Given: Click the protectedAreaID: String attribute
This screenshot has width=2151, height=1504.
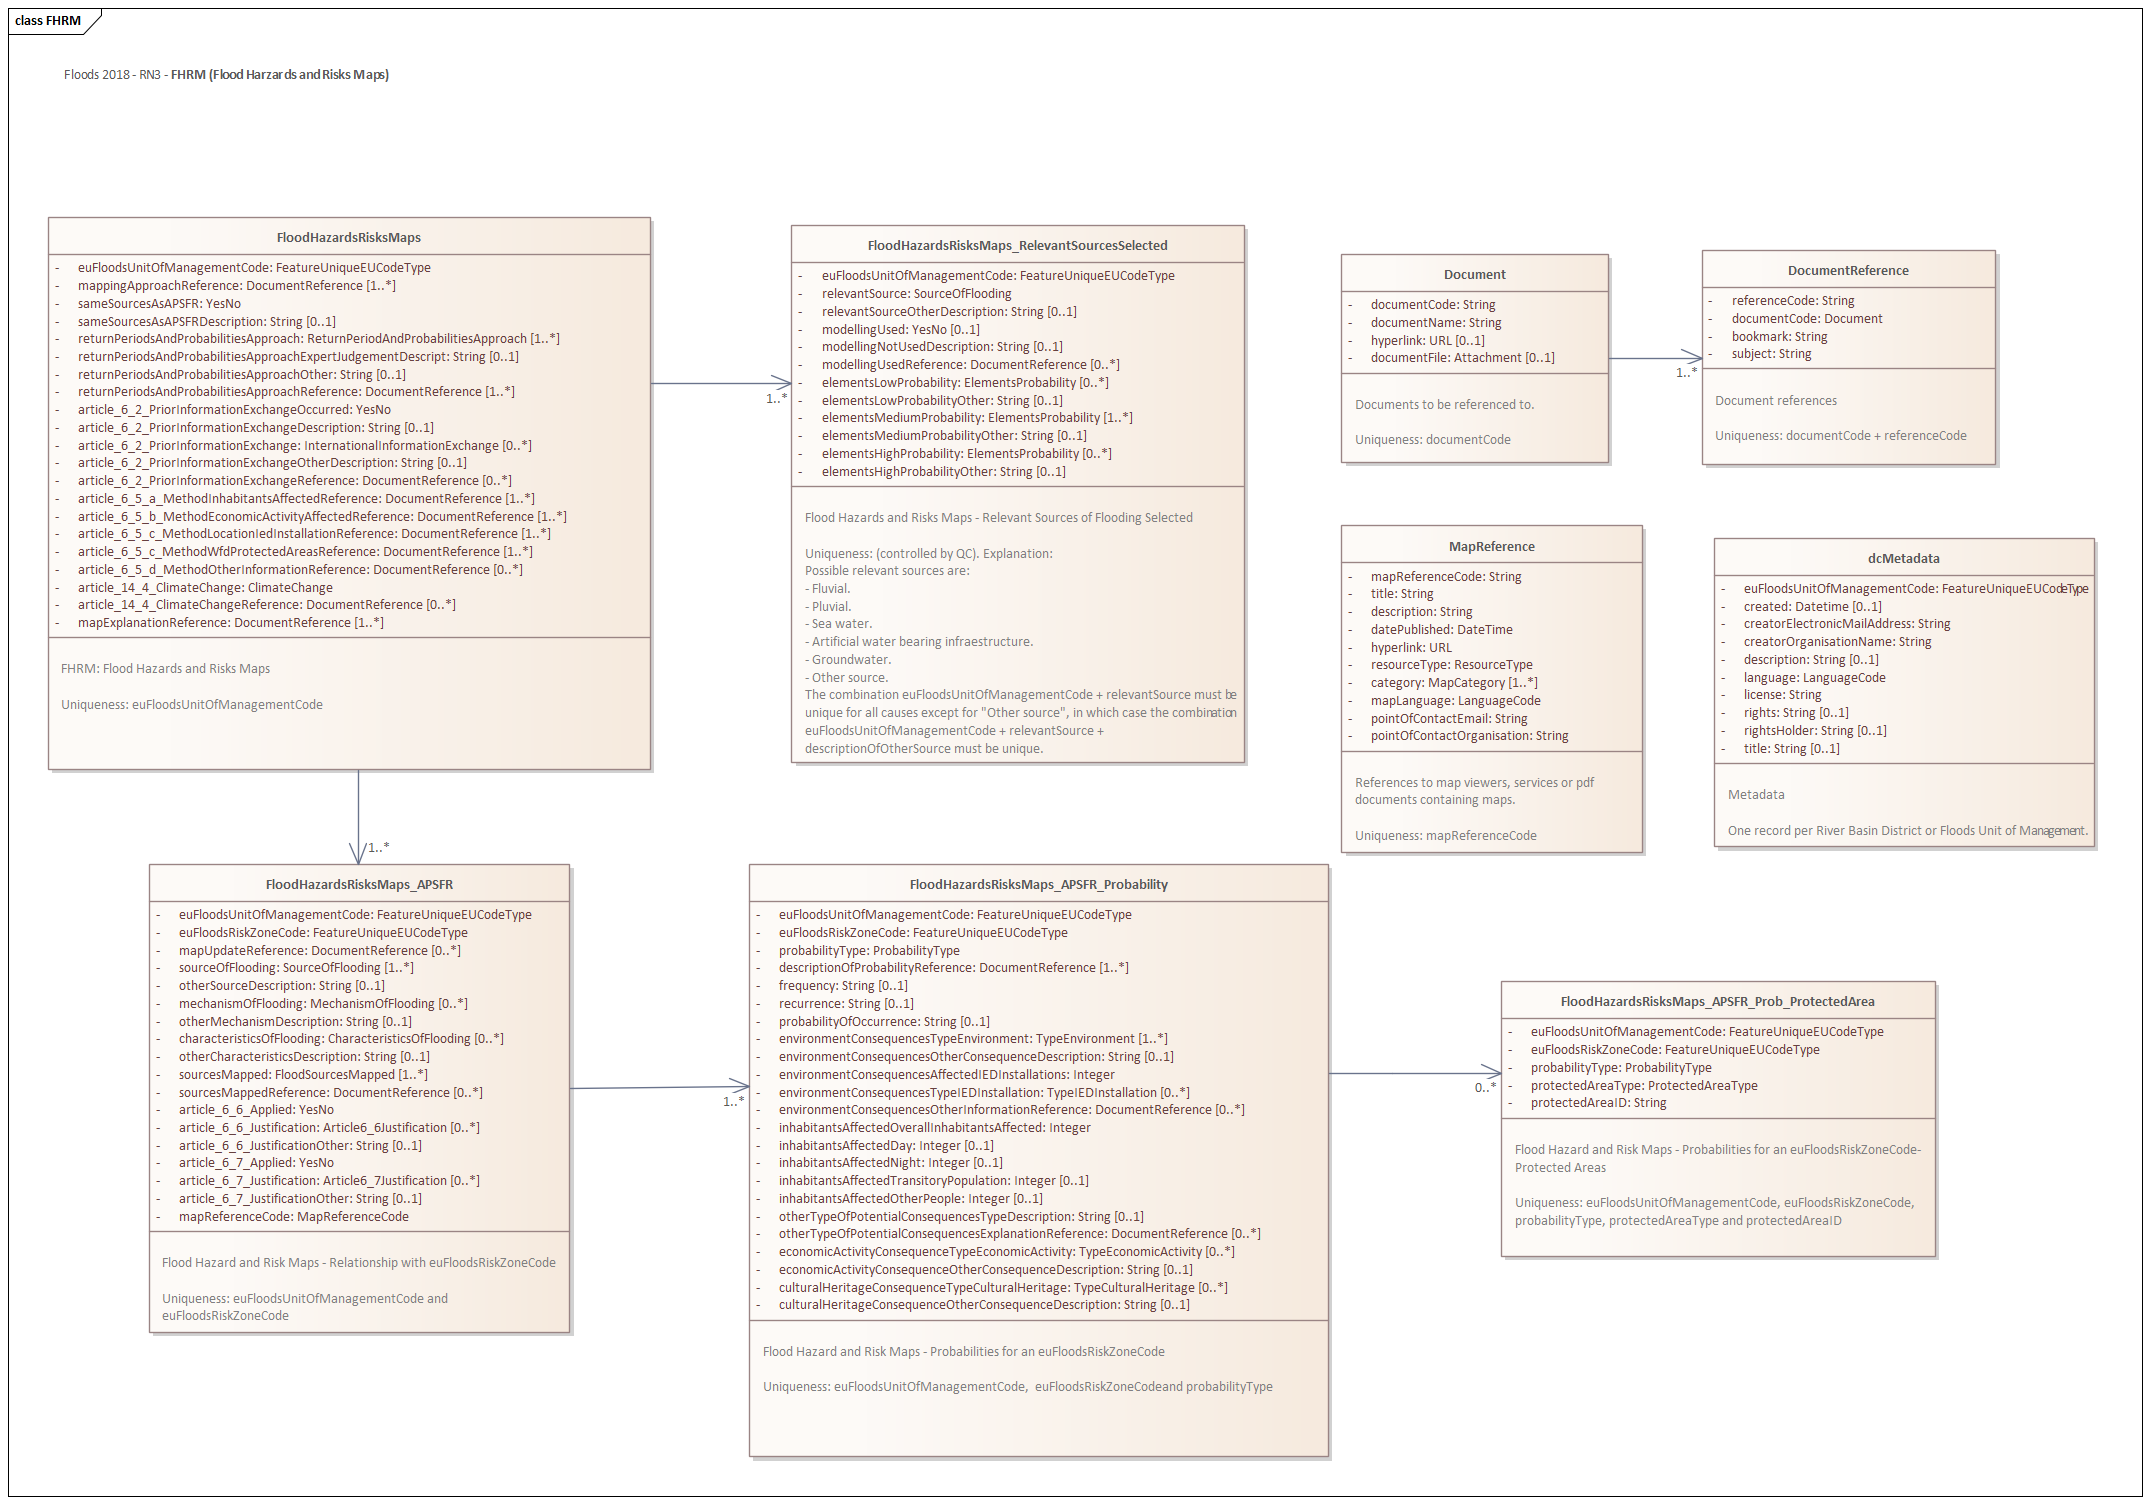Looking at the screenshot, I should pos(1598,1103).
